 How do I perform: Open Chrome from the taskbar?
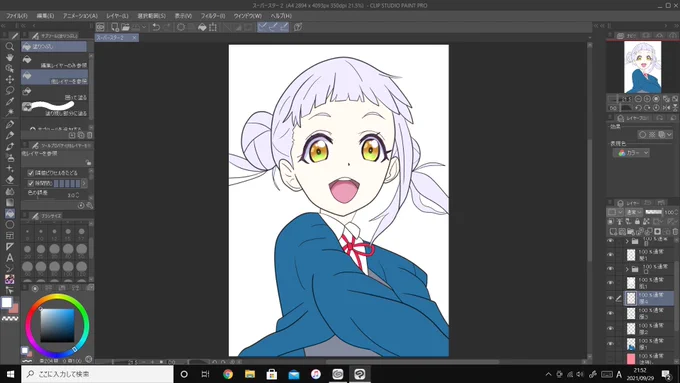coord(228,374)
